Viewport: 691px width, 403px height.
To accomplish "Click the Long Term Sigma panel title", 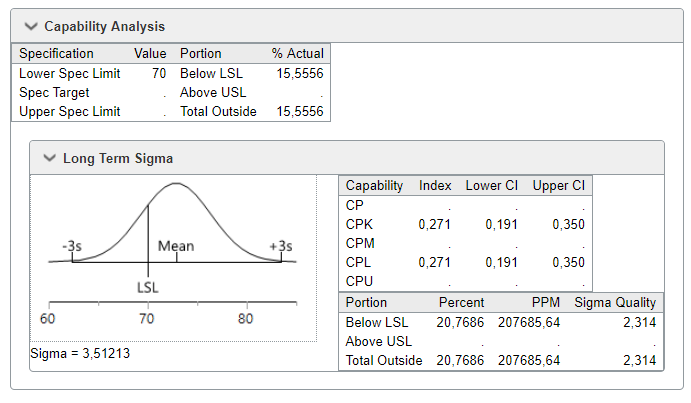I will (117, 158).
